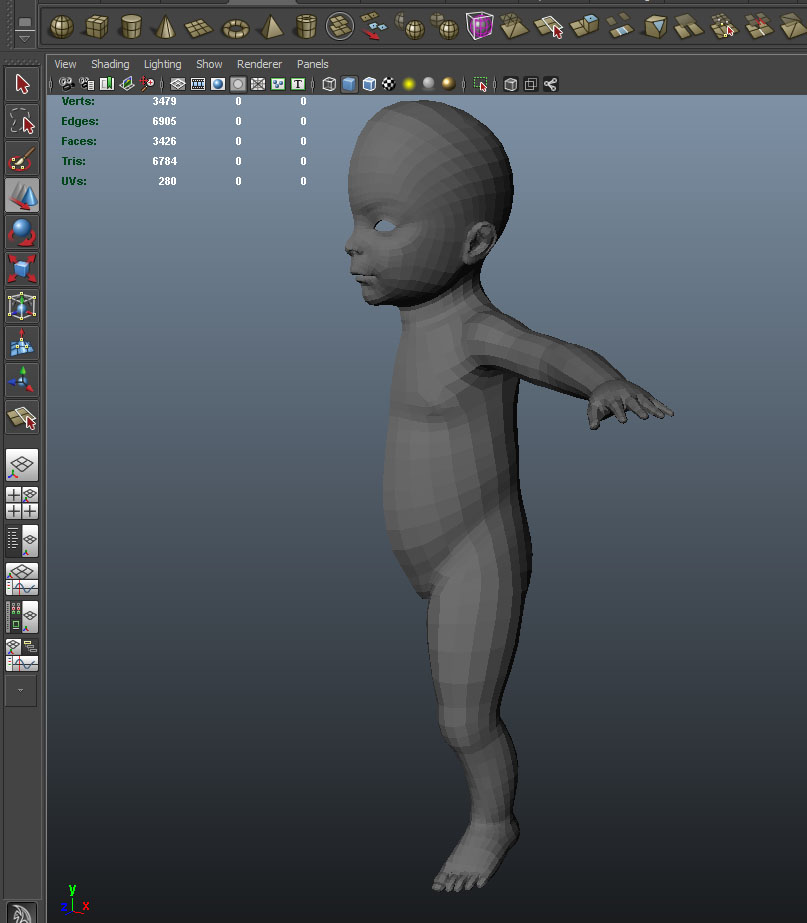Create a polygon pipe from shelf

pos(305,26)
